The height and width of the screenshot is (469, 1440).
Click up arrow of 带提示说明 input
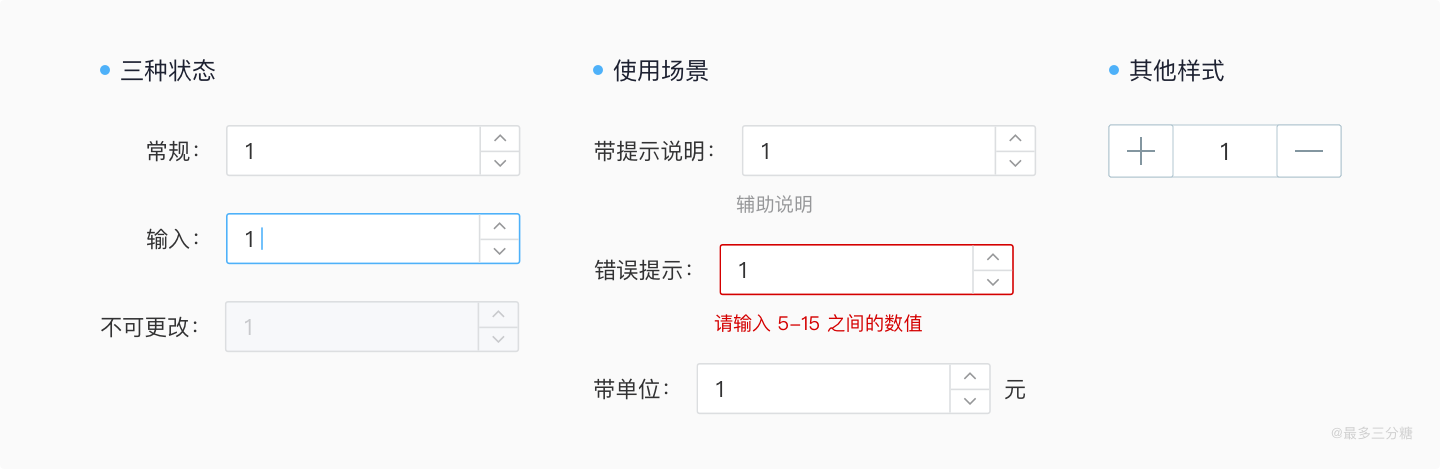pyautogui.click(x=1015, y=138)
